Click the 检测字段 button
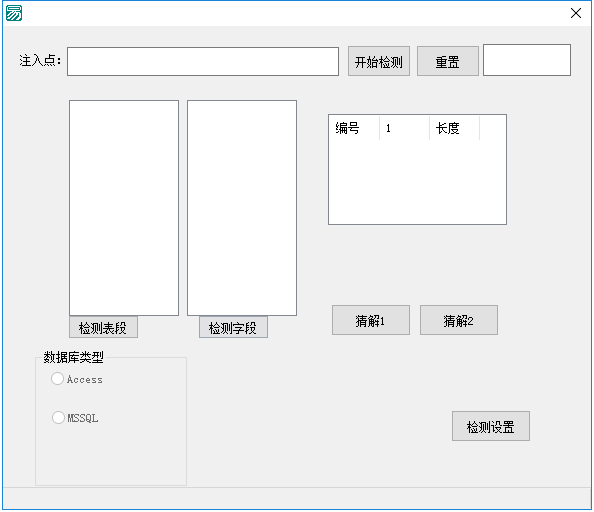 pyautogui.click(x=233, y=327)
